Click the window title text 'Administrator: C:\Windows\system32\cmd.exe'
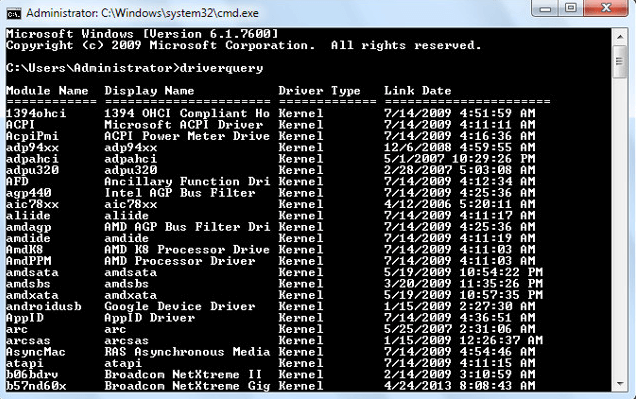Viewport: 636px width, 399px height. click(x=142, y=13)
